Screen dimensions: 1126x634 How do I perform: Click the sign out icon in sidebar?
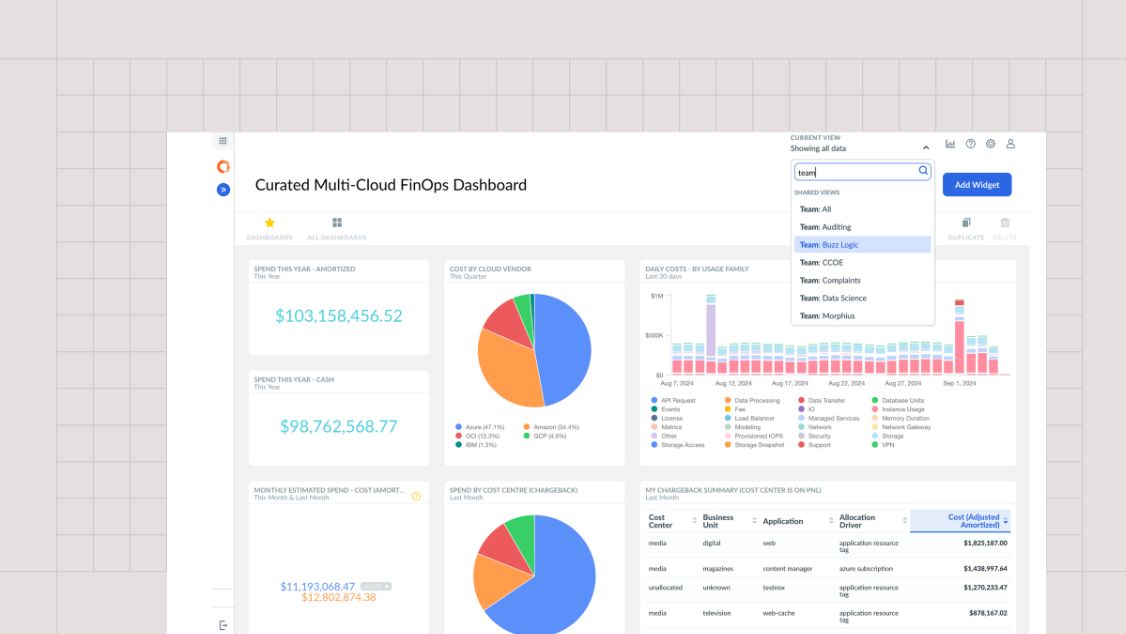[223, 625]
